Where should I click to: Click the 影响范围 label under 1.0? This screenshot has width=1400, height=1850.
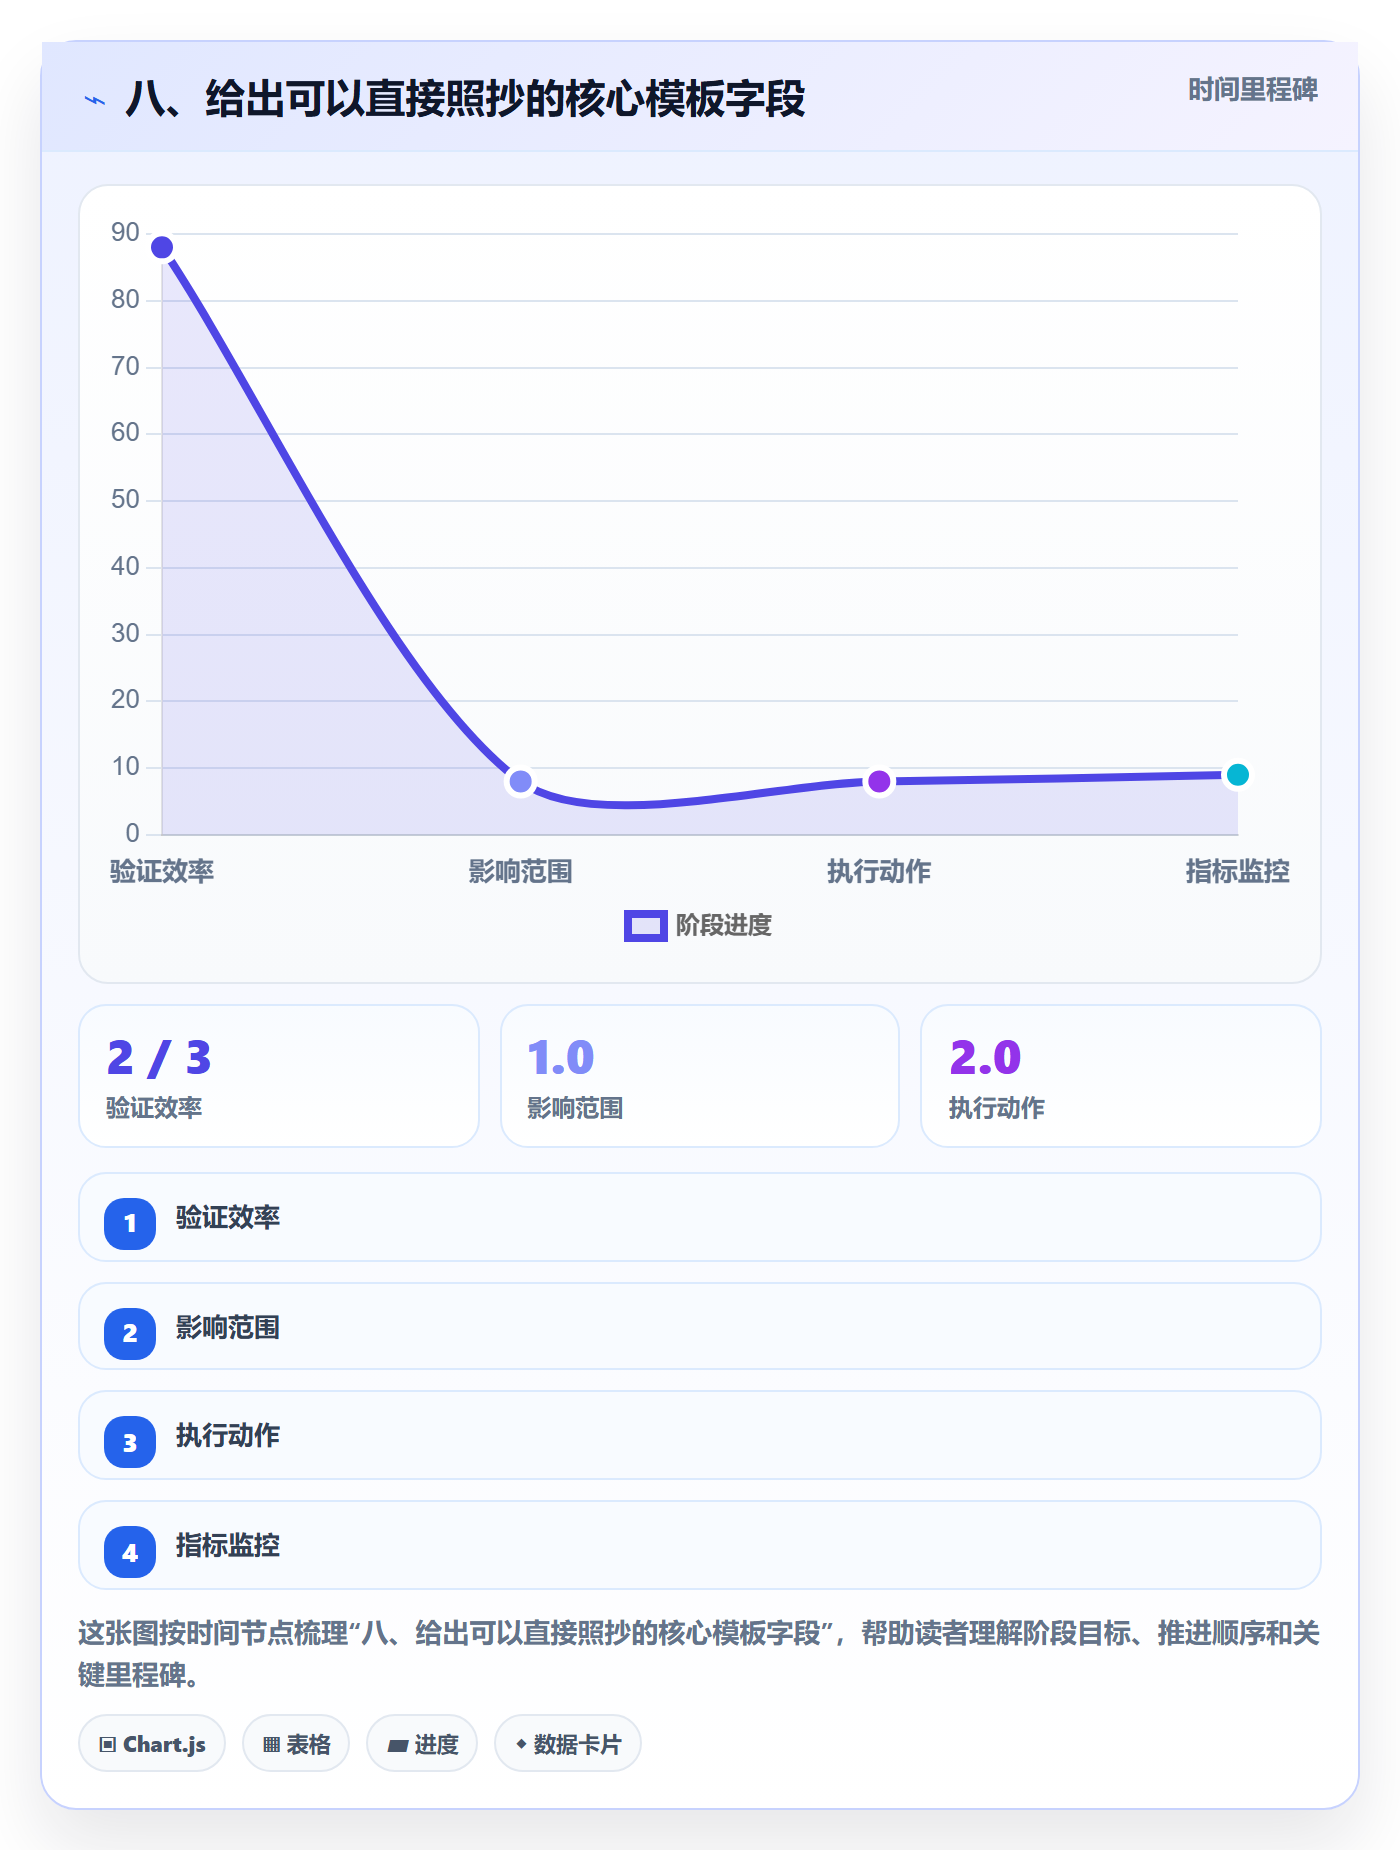[x=575, y=1108]
